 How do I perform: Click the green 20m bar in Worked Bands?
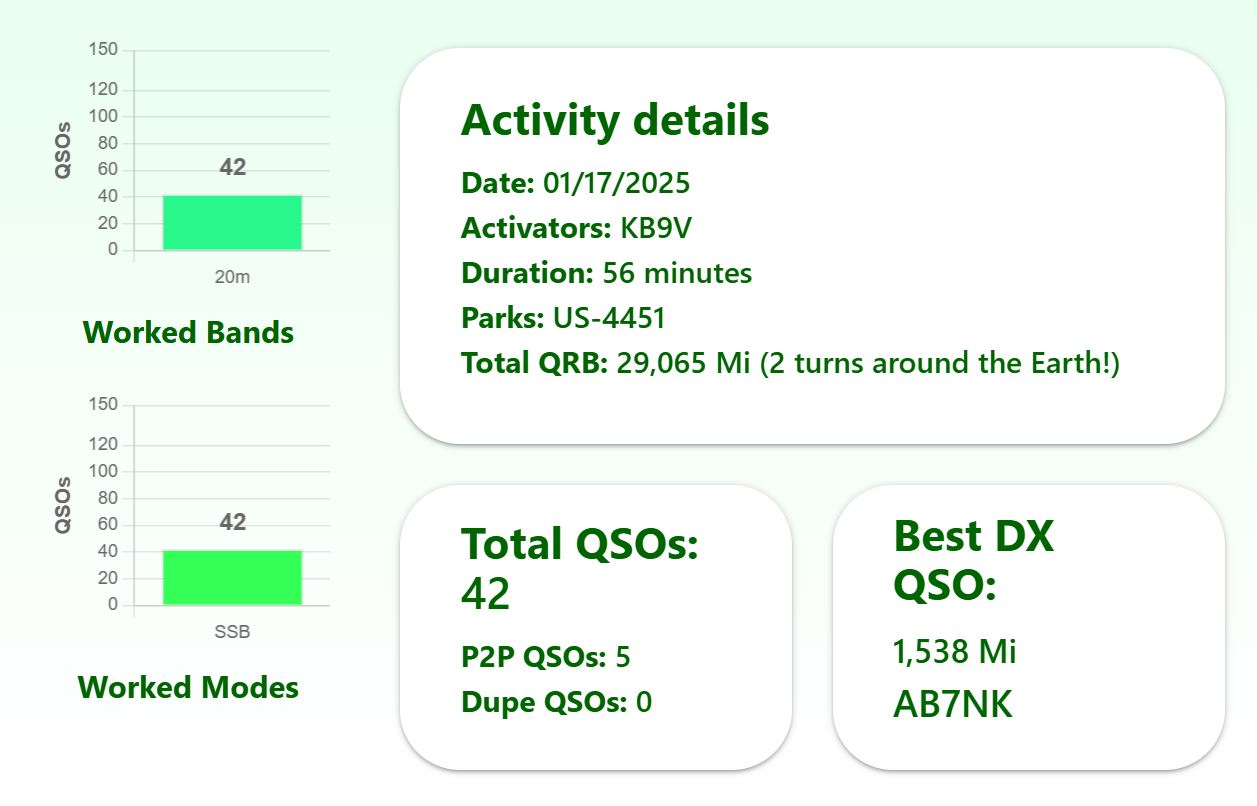coord(232,223)
